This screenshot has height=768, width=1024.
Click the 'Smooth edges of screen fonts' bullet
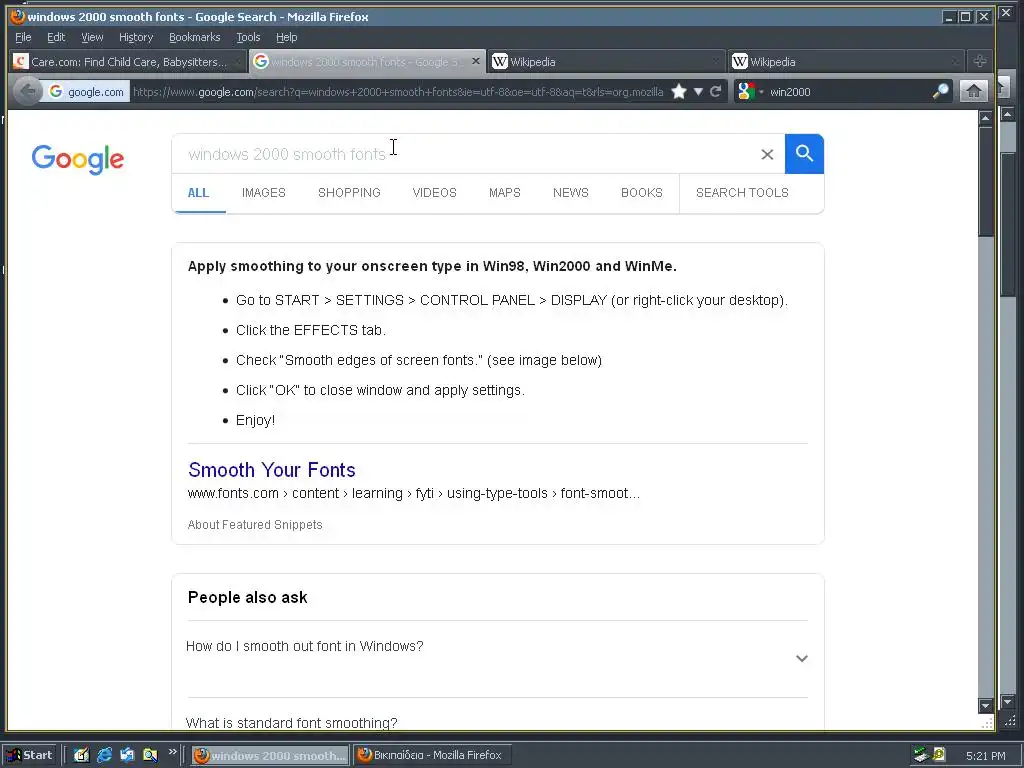click(x=419, y=360)
